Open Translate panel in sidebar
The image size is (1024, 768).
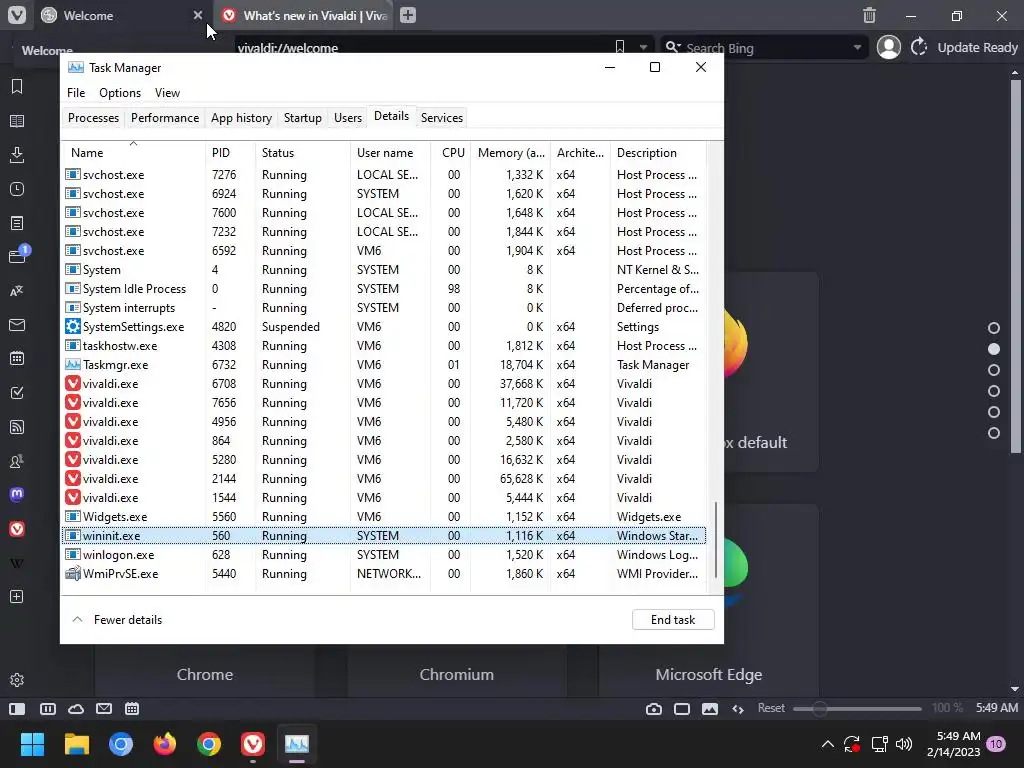[x=17, y=291]
